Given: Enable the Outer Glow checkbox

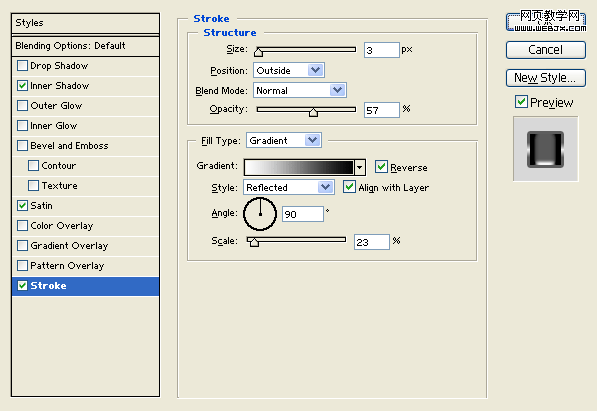Looking at the screenshot, I should [x=22, y=106].
